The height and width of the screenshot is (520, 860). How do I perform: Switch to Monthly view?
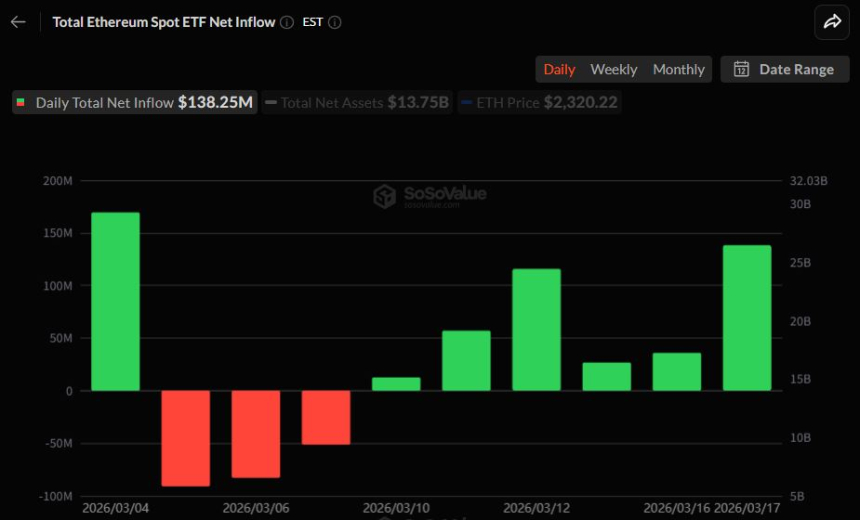(x=678, y=69)
